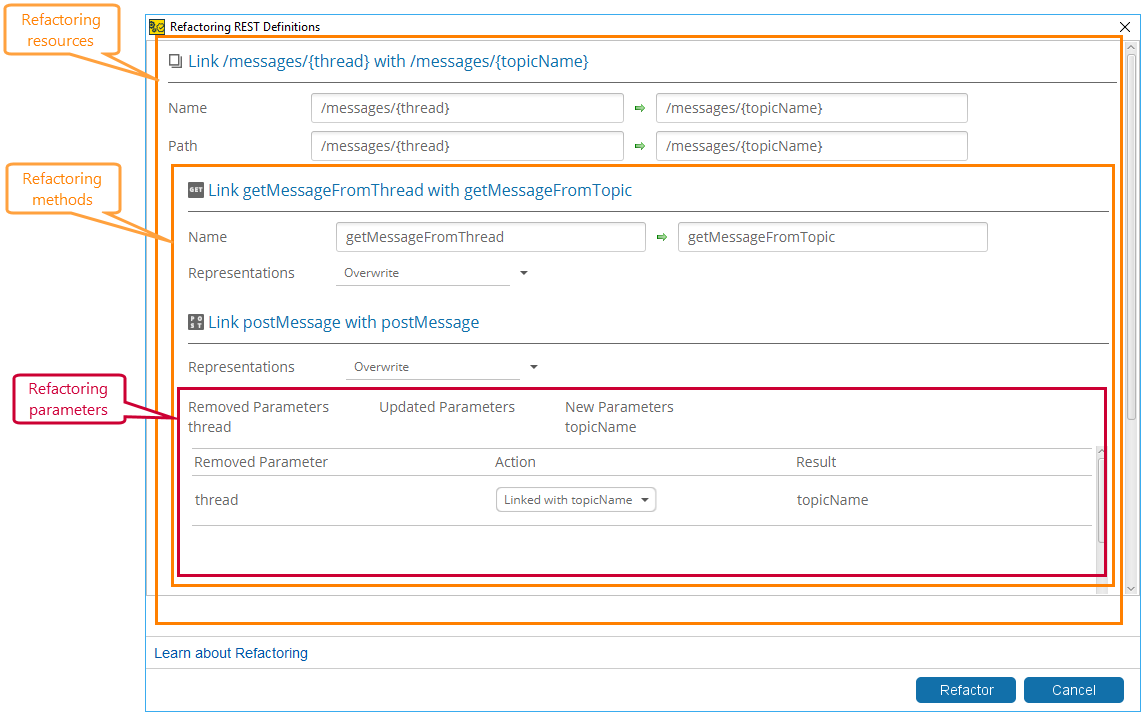
Task: Click inside the /messages/{topicName} Name field
Action: [x=812, y=108]
